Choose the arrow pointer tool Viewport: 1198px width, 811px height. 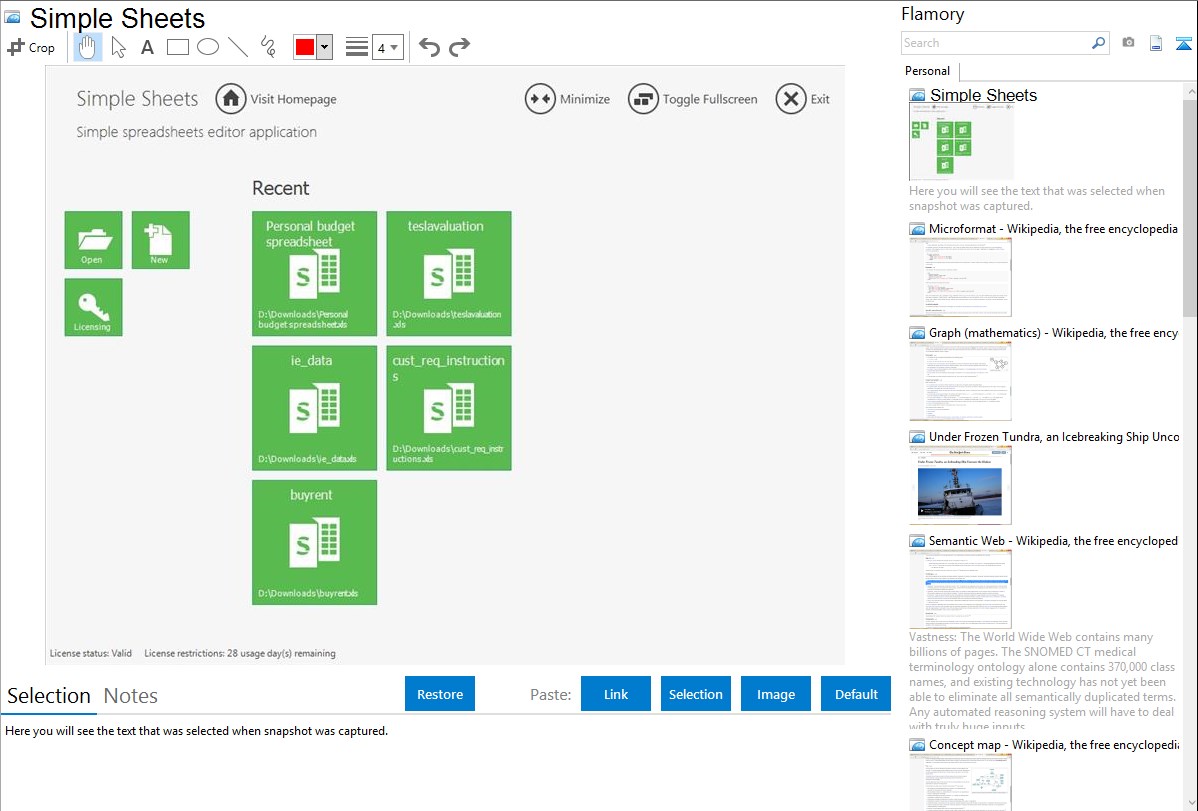click(x=118, y=47)
